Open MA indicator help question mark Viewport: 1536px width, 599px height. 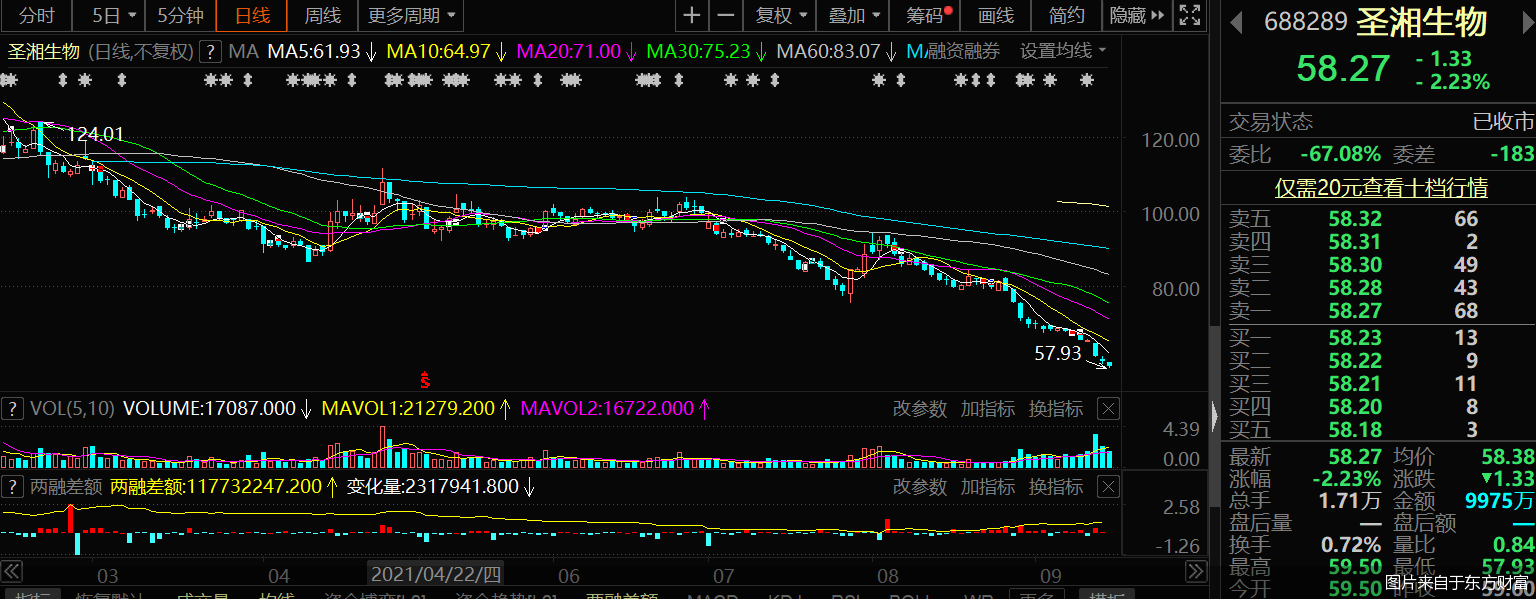(x=211, y=51)
